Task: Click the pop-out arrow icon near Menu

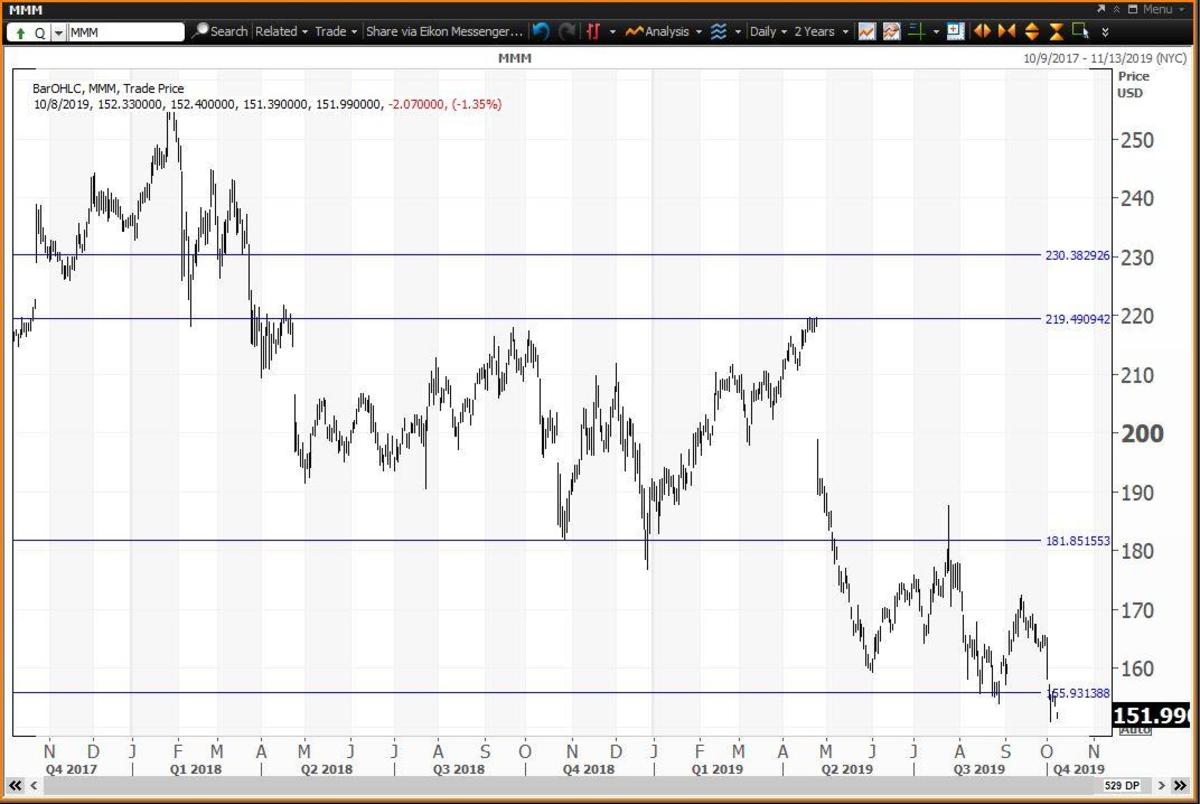Action: click(1101, 9)
